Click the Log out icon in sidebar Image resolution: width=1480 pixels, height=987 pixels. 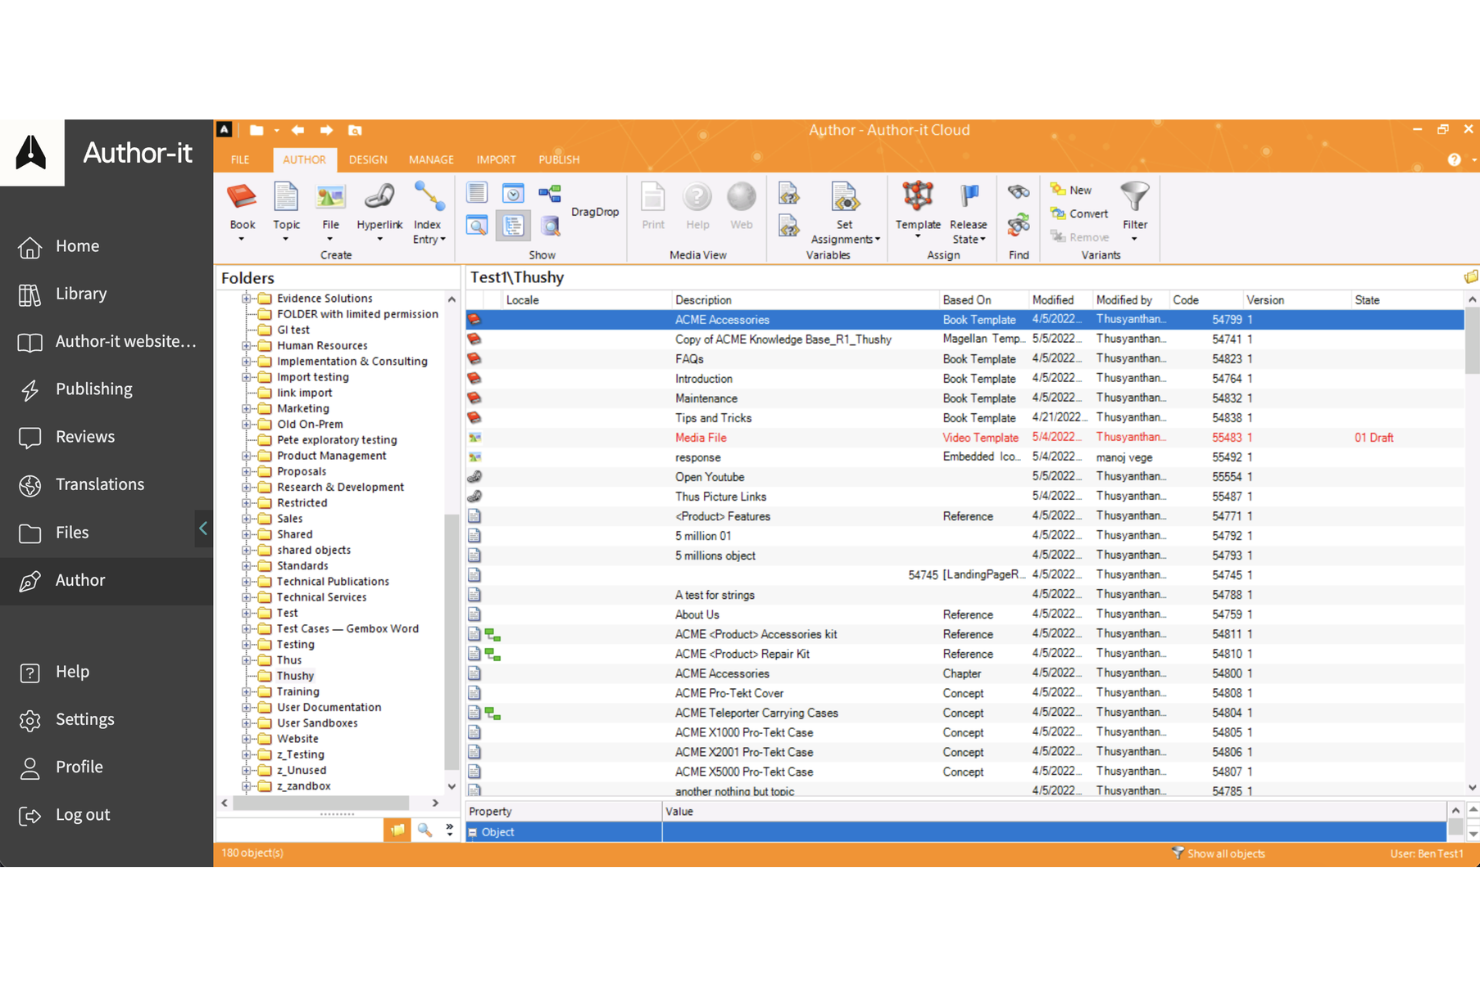coord(30,815)
